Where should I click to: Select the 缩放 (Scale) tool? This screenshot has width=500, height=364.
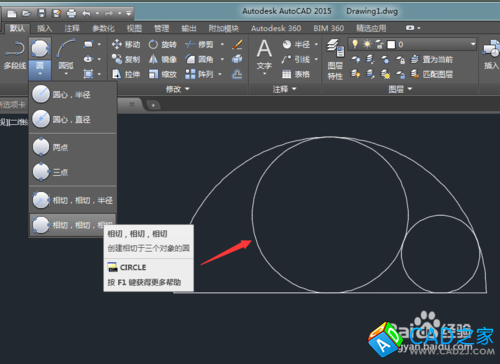point(162,74)
